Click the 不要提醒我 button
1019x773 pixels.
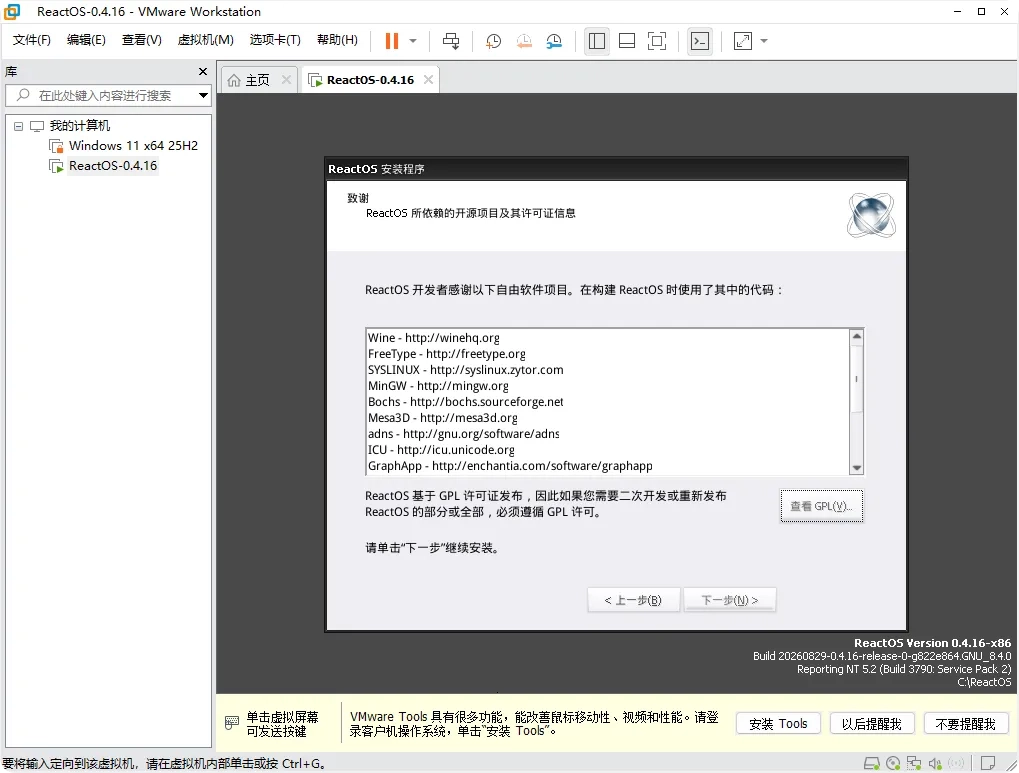pos(965,724)
